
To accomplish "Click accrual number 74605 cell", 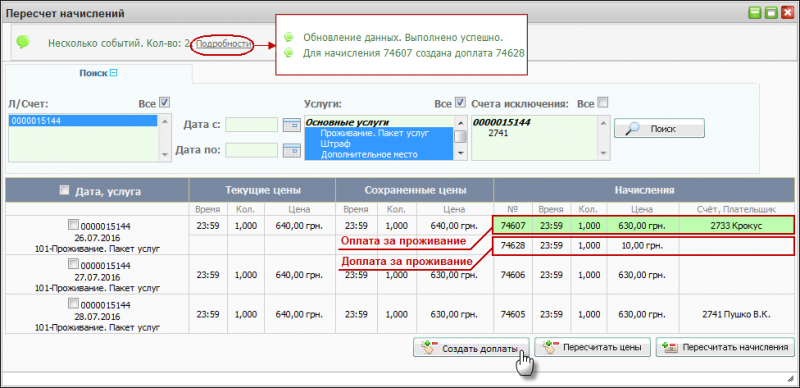I will [x=513, y=314].
